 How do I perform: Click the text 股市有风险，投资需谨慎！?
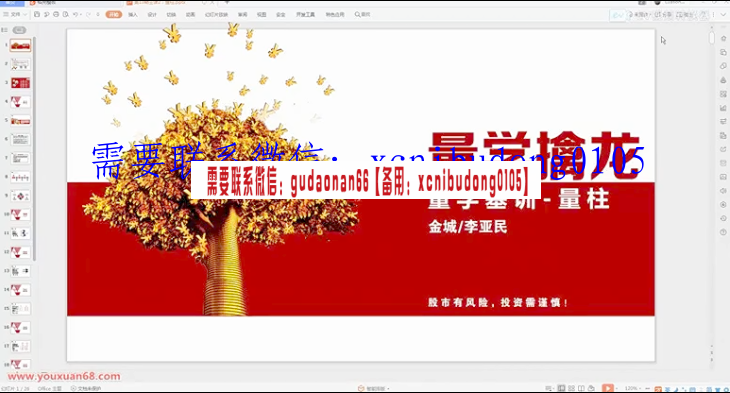tap(498, 303)
